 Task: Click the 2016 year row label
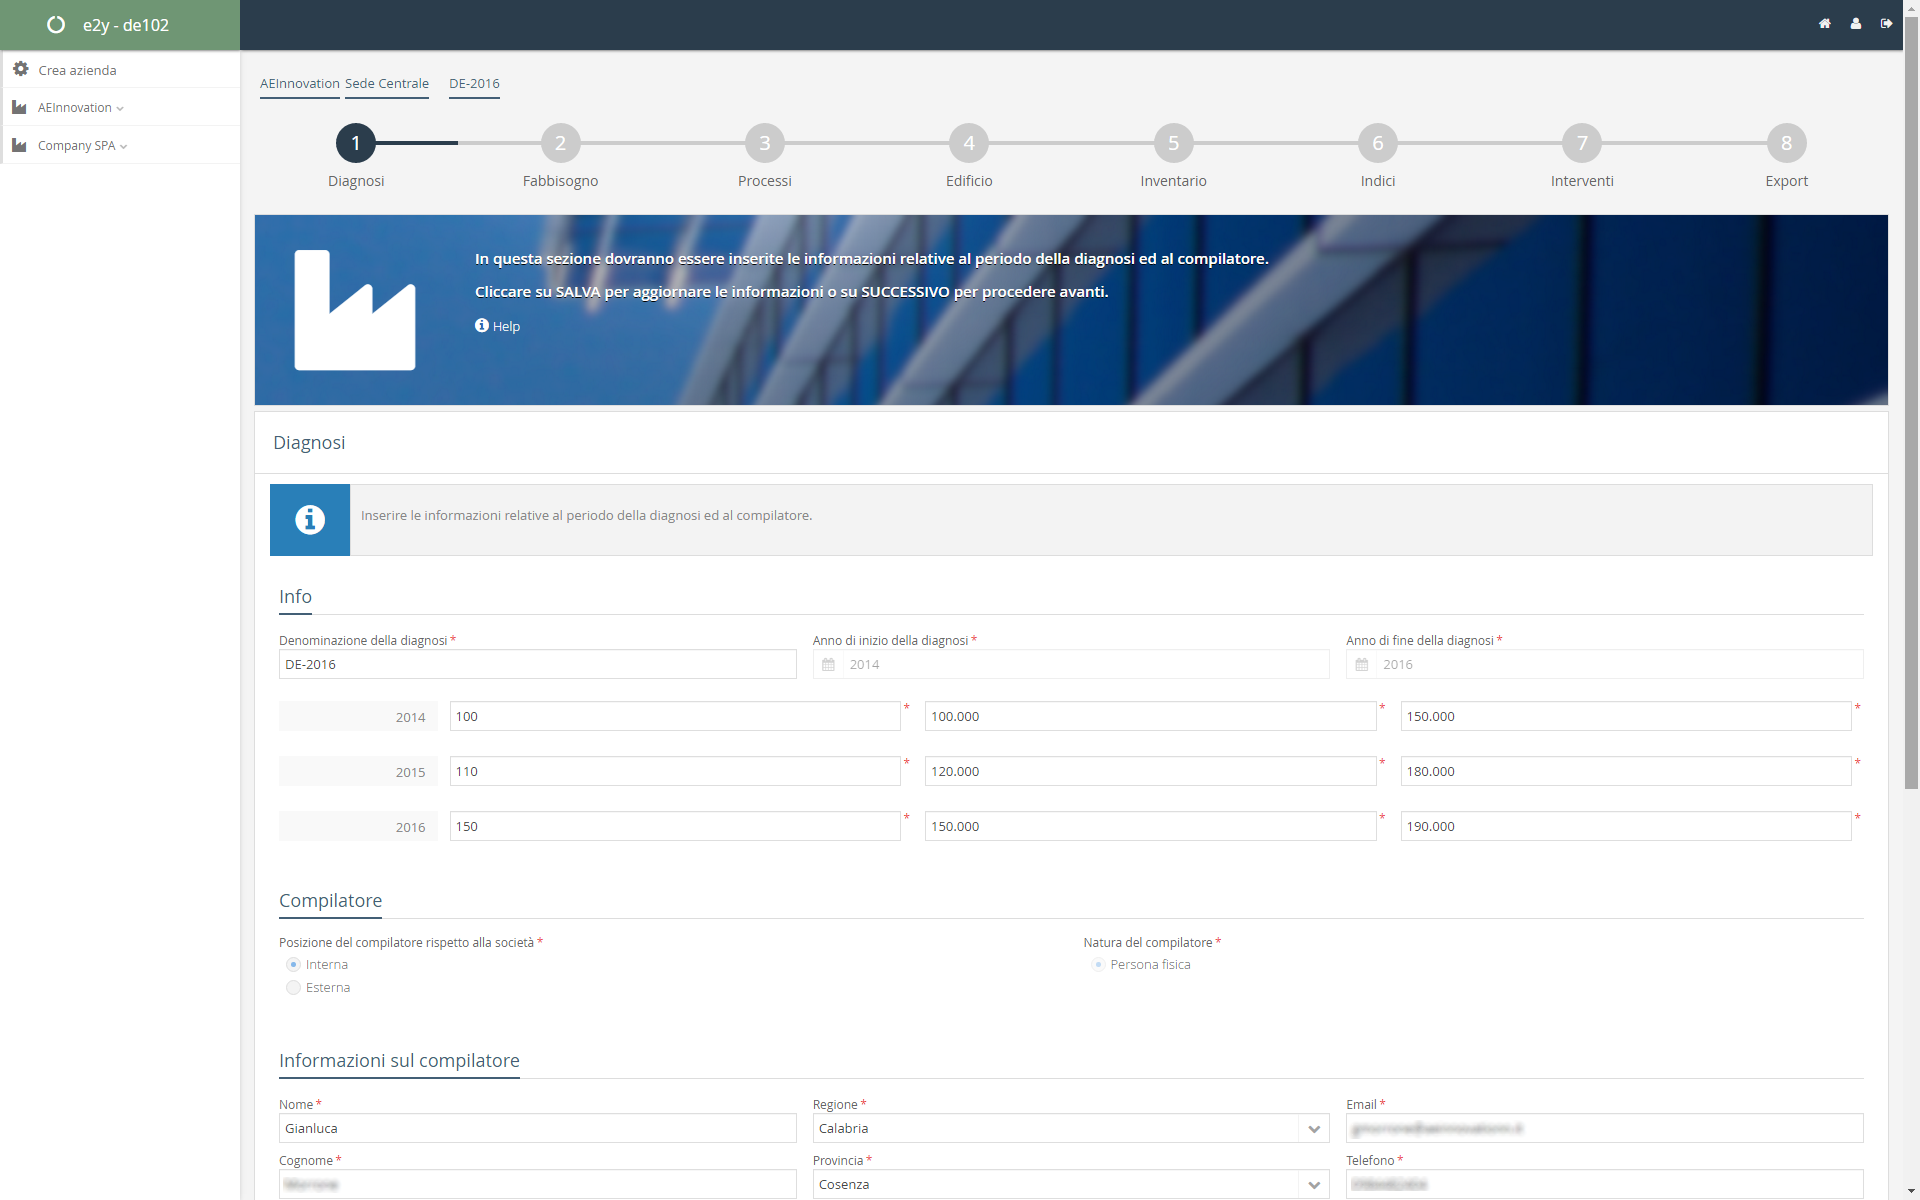point(358,827)
